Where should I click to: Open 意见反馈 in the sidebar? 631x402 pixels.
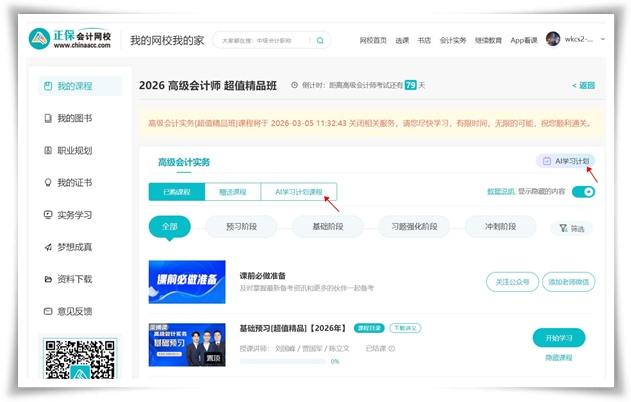click(74, 311)
